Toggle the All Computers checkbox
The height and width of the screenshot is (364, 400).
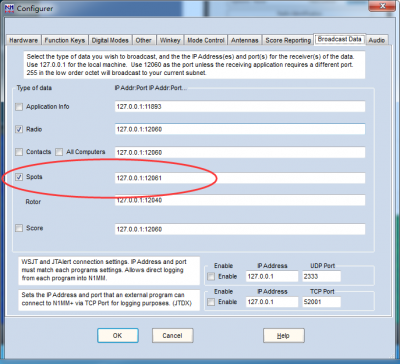click(59, 152)
